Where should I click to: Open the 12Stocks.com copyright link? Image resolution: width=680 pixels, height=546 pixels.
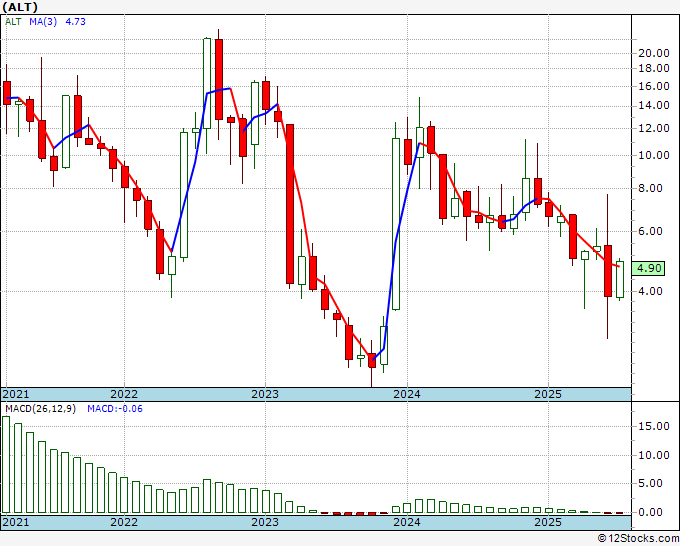coord(638,539)
